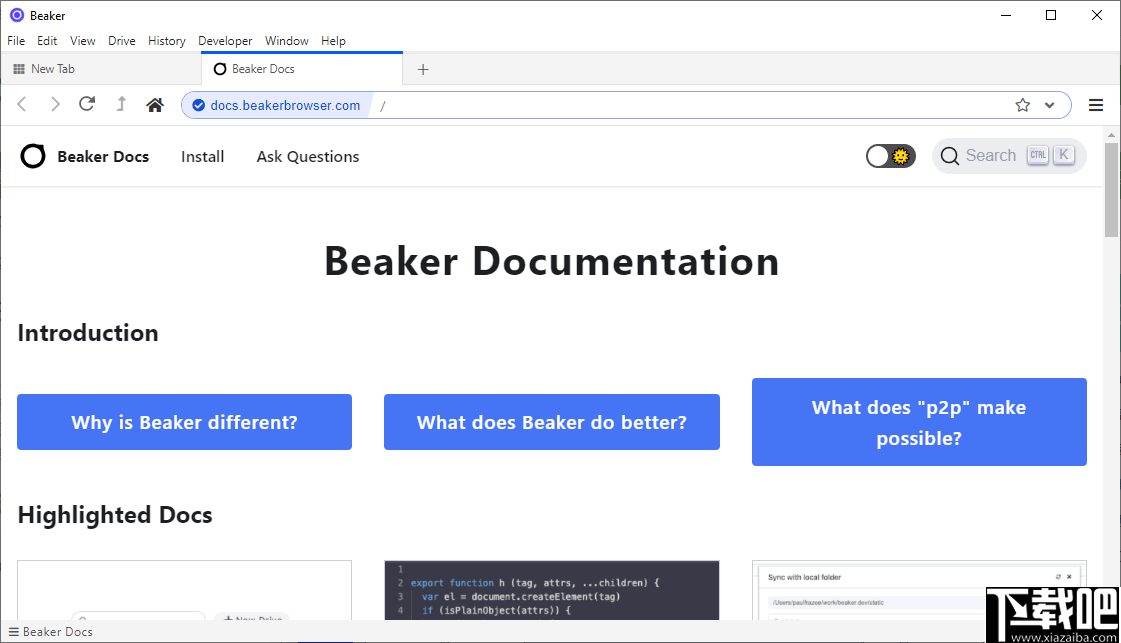Click the back navigation arrow

[22, 104]
